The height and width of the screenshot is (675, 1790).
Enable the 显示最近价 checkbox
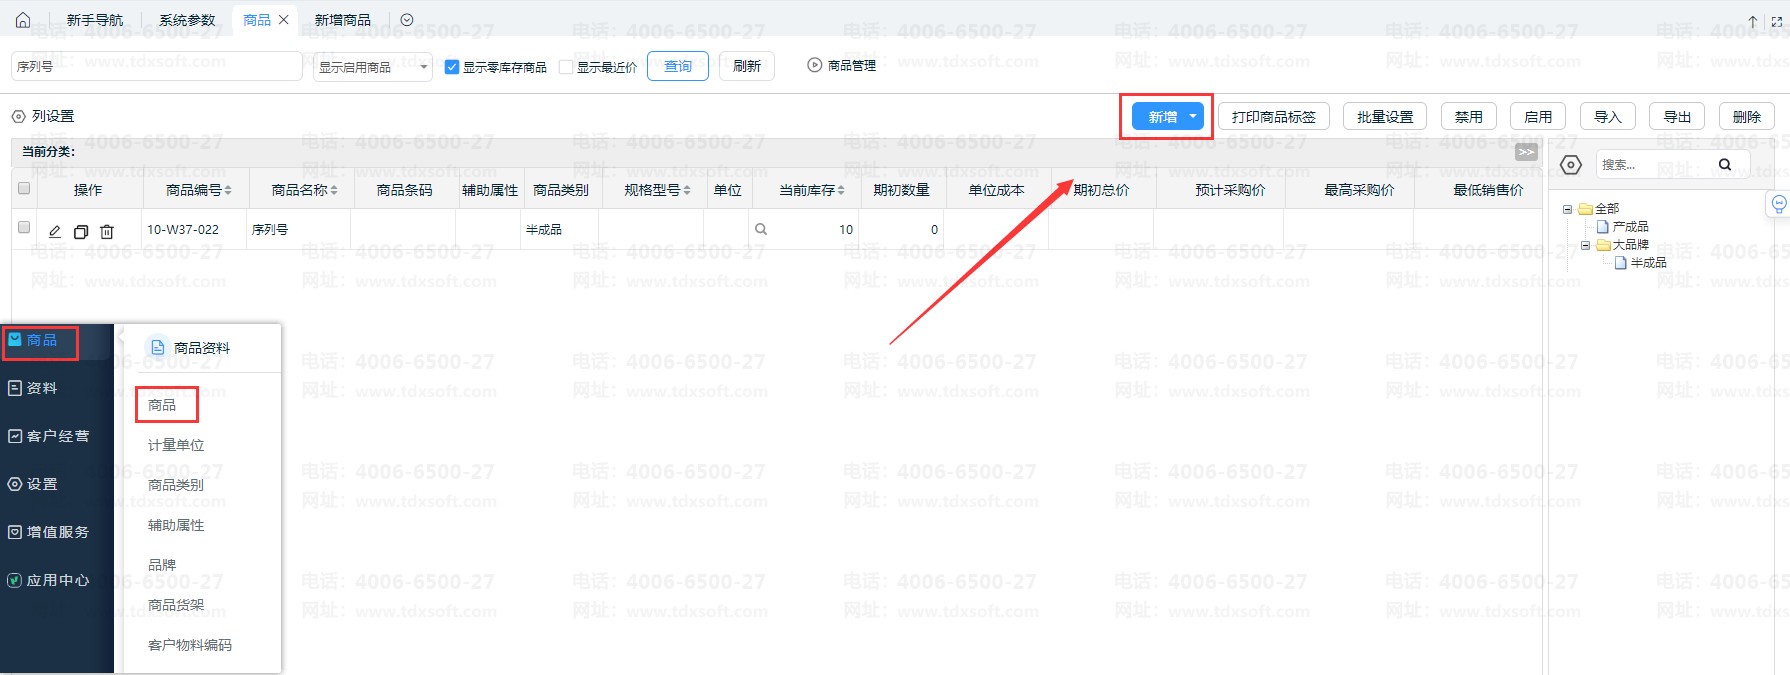point(566,67)
